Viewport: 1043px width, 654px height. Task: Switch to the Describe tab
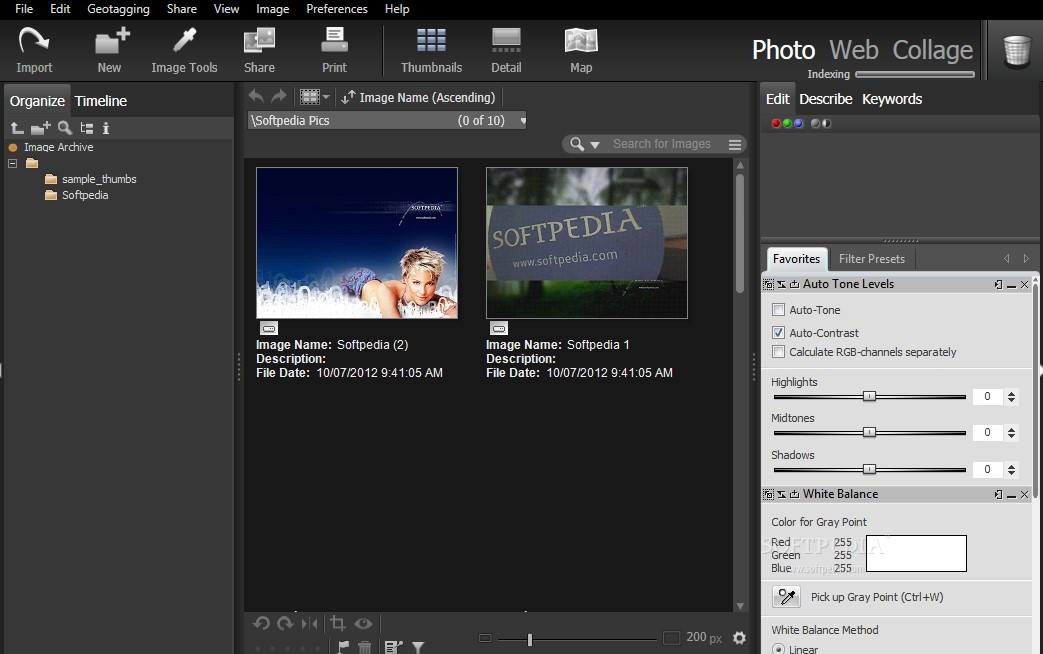click(825, 99)
